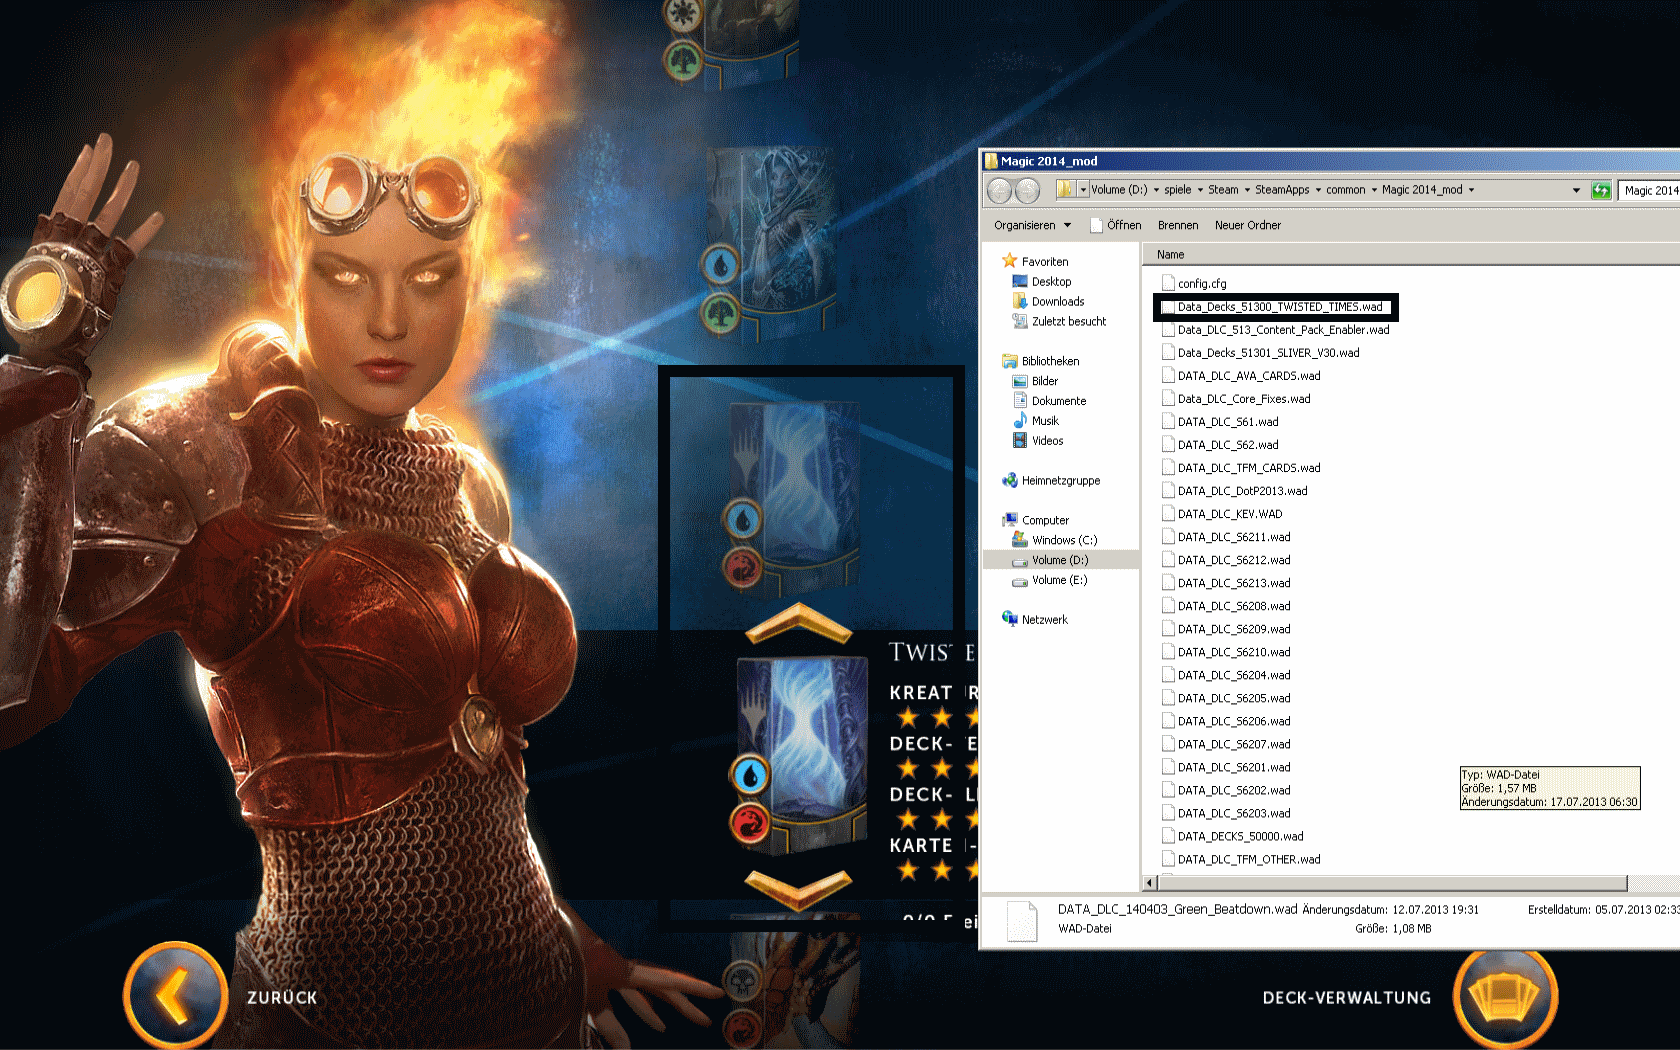The image size is (1680, 1050).
Task: Select DATA_DLC_TFM_CARDS.wad file
Action: pos(1241,468)
